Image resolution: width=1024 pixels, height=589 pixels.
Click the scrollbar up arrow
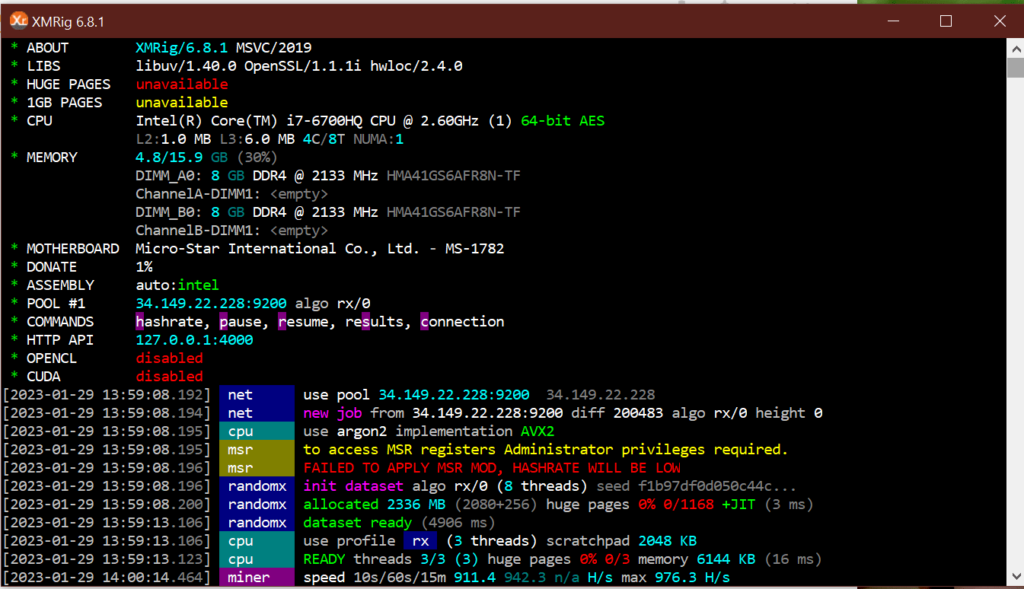(x=1016, y=48)
